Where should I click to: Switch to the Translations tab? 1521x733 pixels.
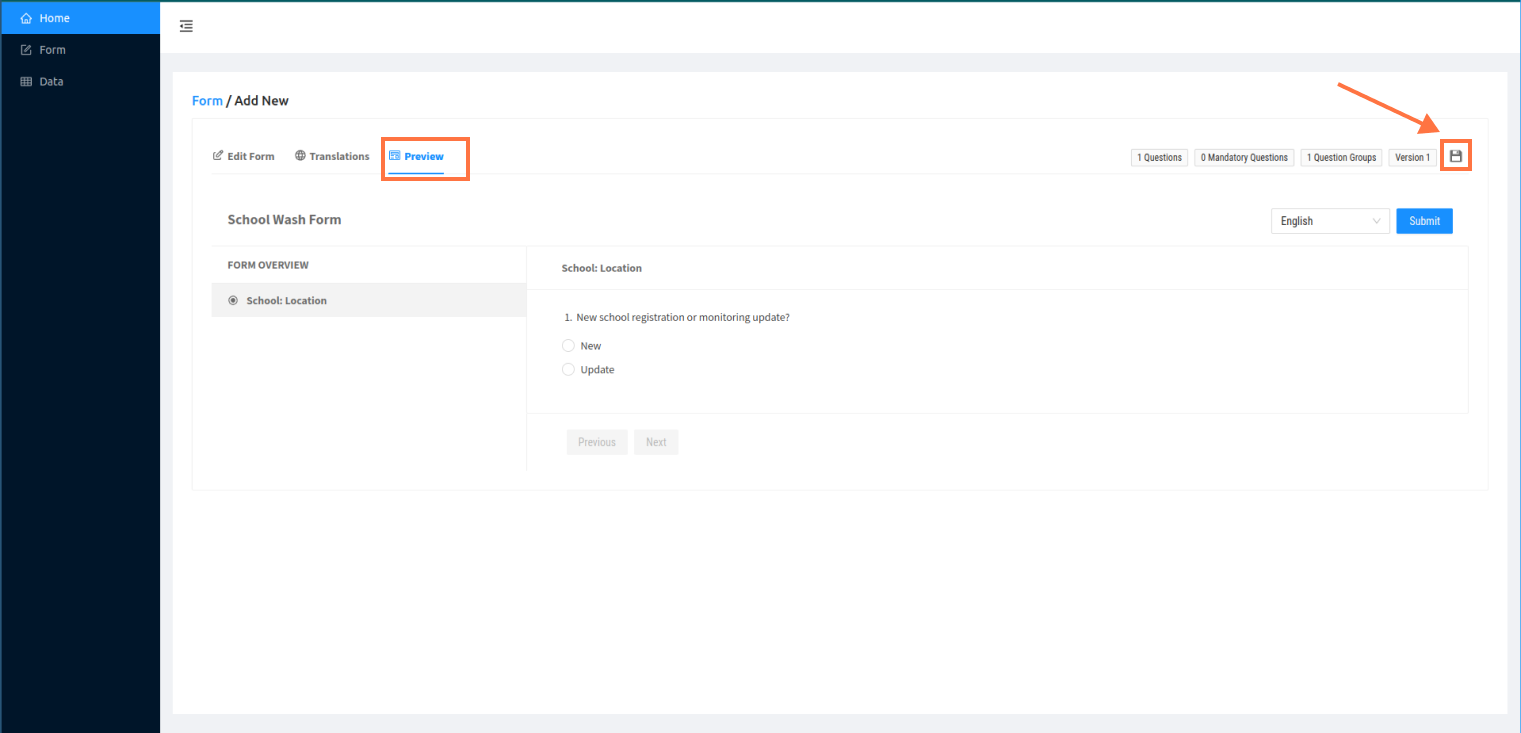[x=332, y=156]
